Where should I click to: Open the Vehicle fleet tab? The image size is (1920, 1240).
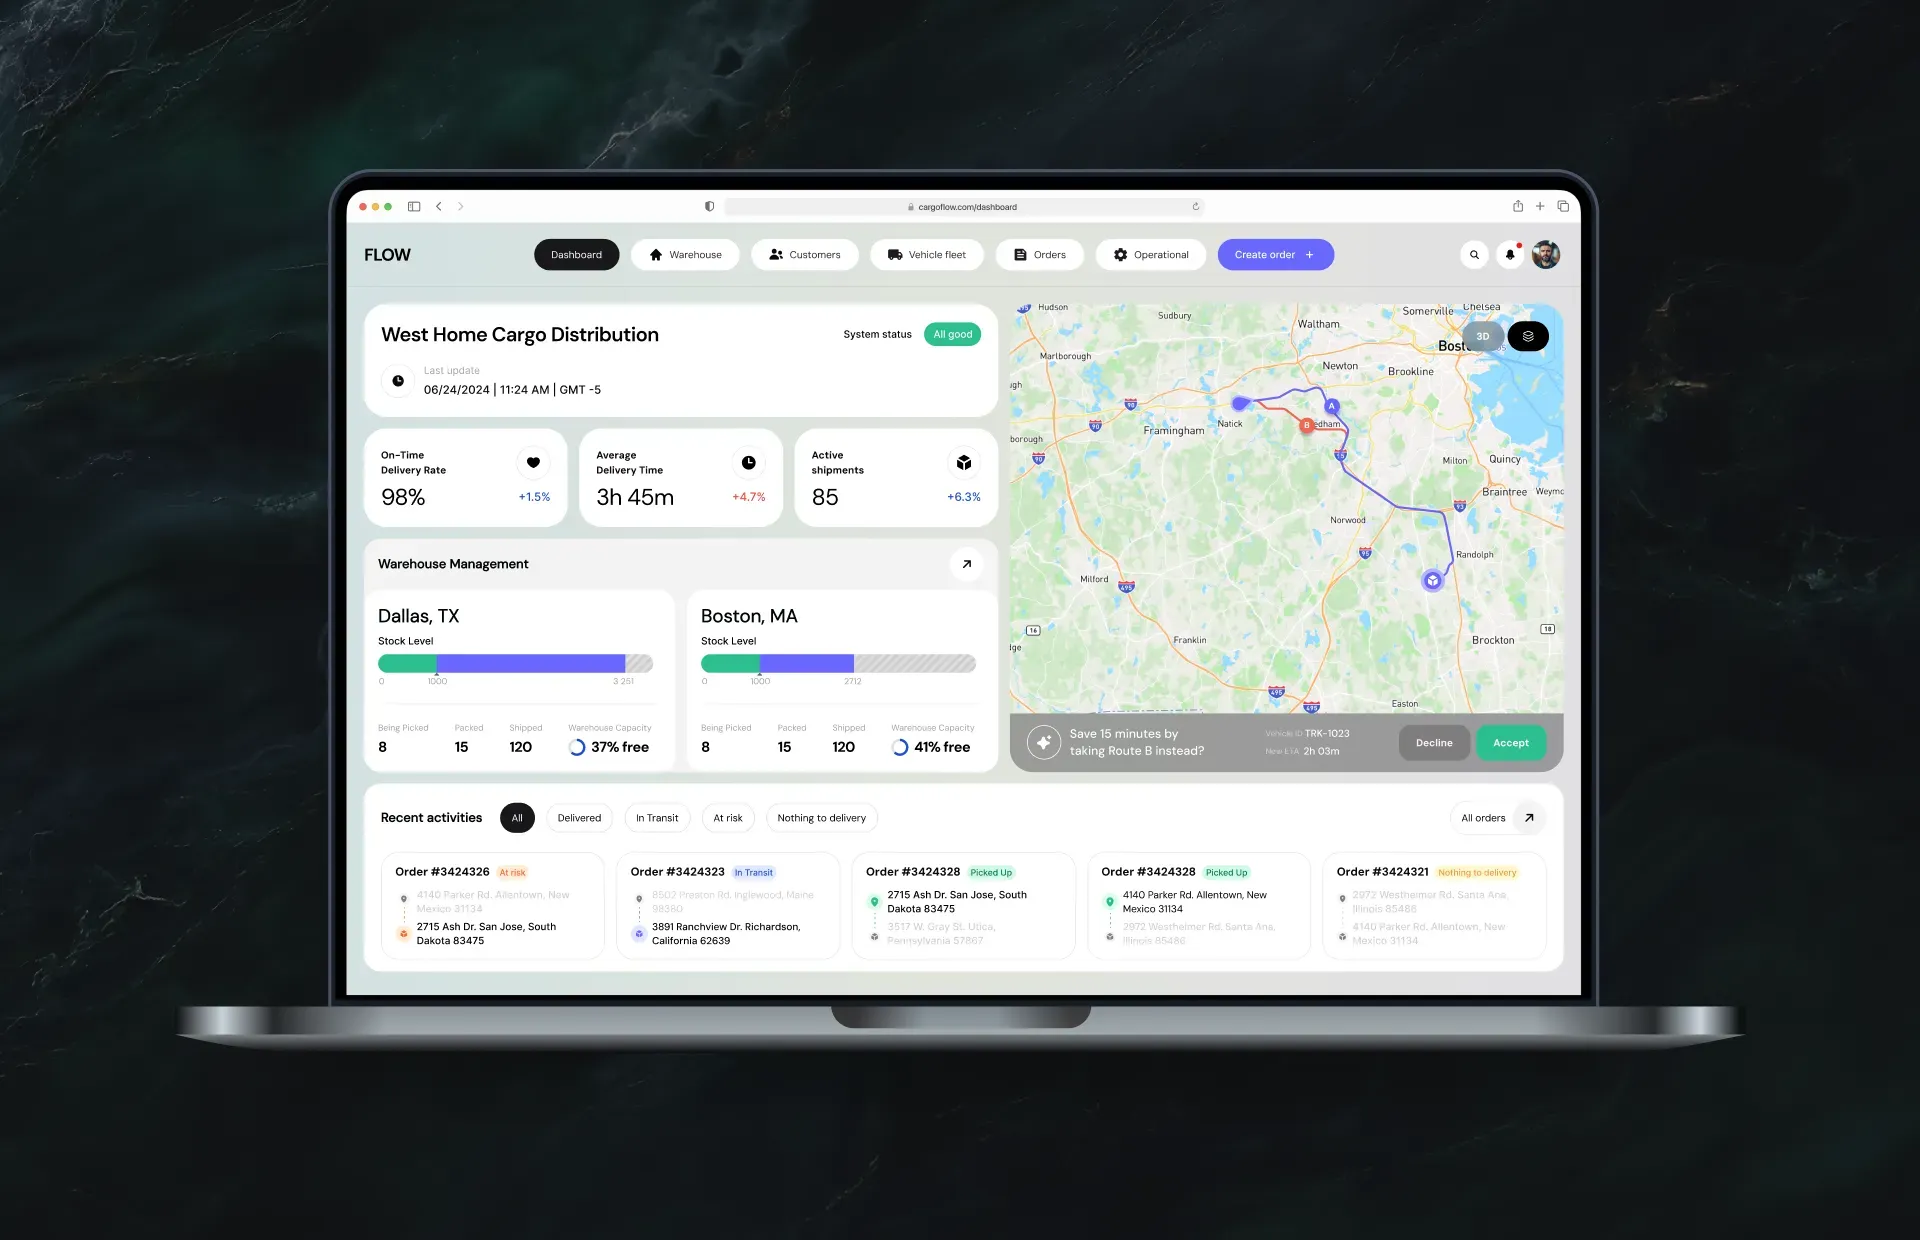[927, 255]
